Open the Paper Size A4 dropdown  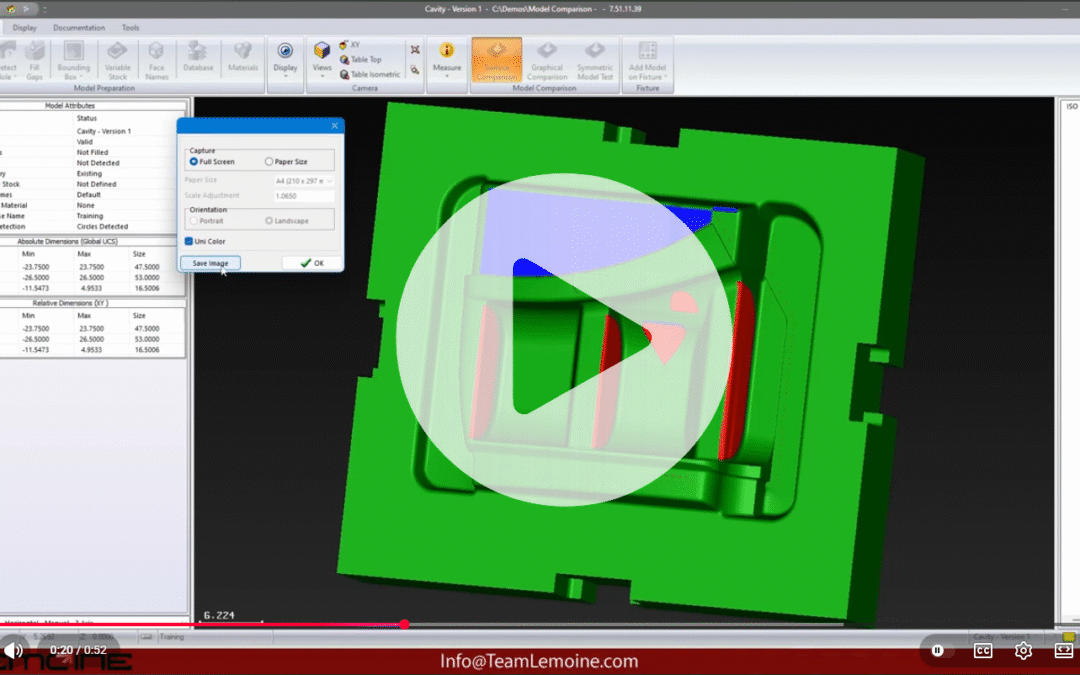(x=305, y=181)
